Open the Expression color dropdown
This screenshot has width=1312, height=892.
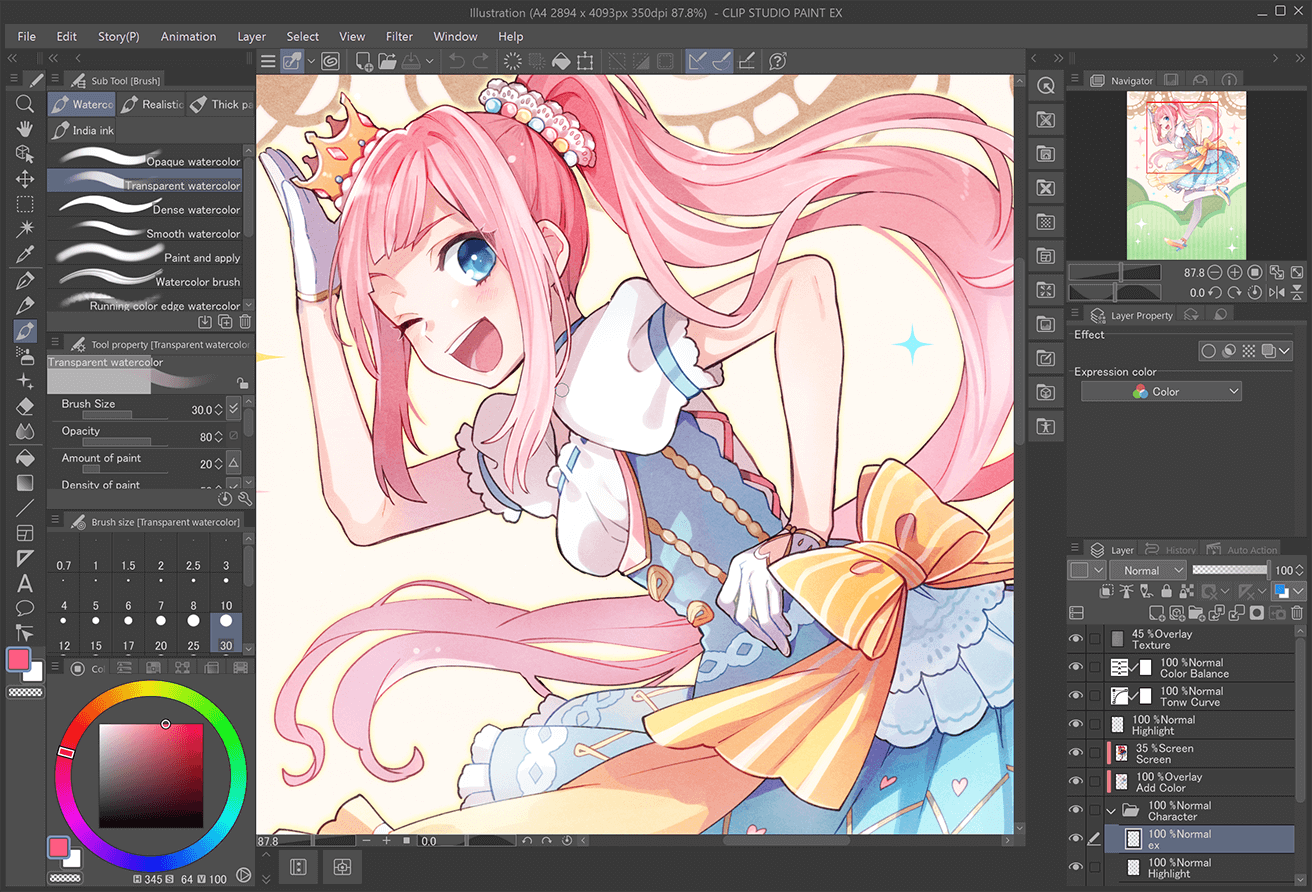(x=1160, y=391)
